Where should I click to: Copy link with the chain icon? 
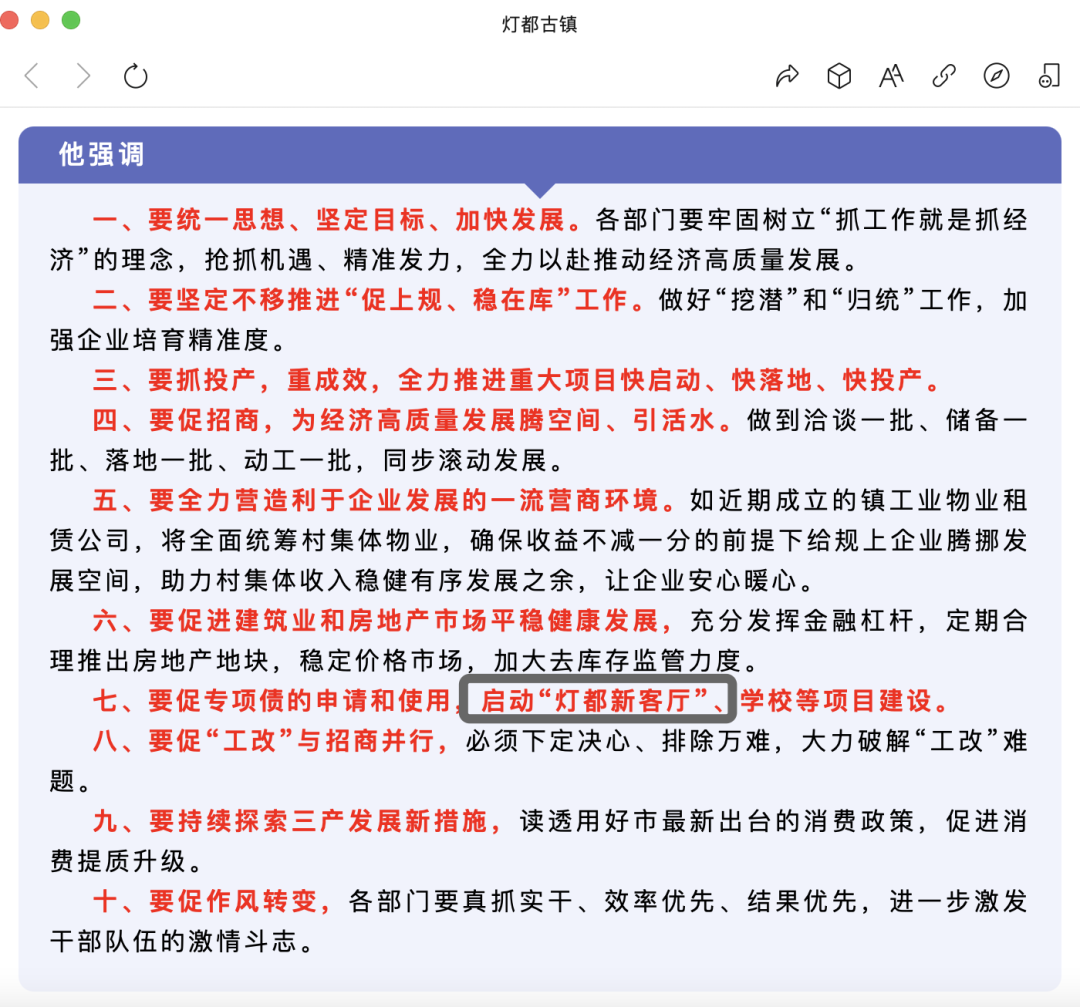coord(944,76)
